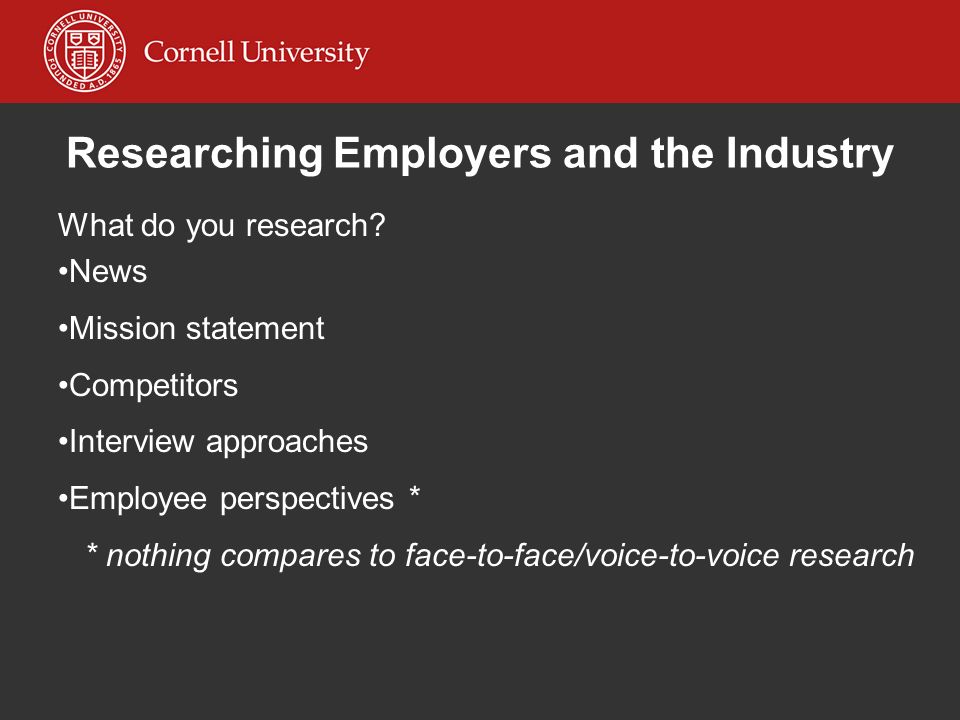Viewport: 960px width, 720px height.
Task: Click the italic footnote about face-to-face research
Action: tap(500, 556)
